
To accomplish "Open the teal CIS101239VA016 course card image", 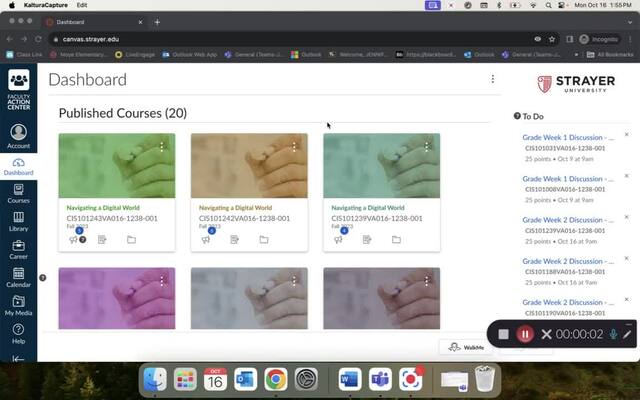I will click(382, 166).
